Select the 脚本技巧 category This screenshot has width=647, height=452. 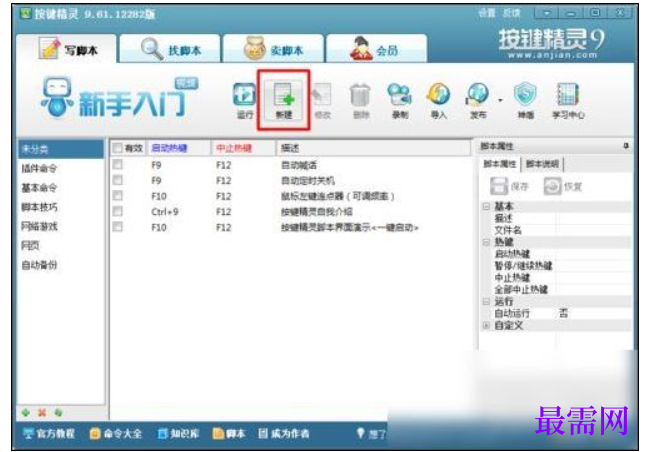61,207
